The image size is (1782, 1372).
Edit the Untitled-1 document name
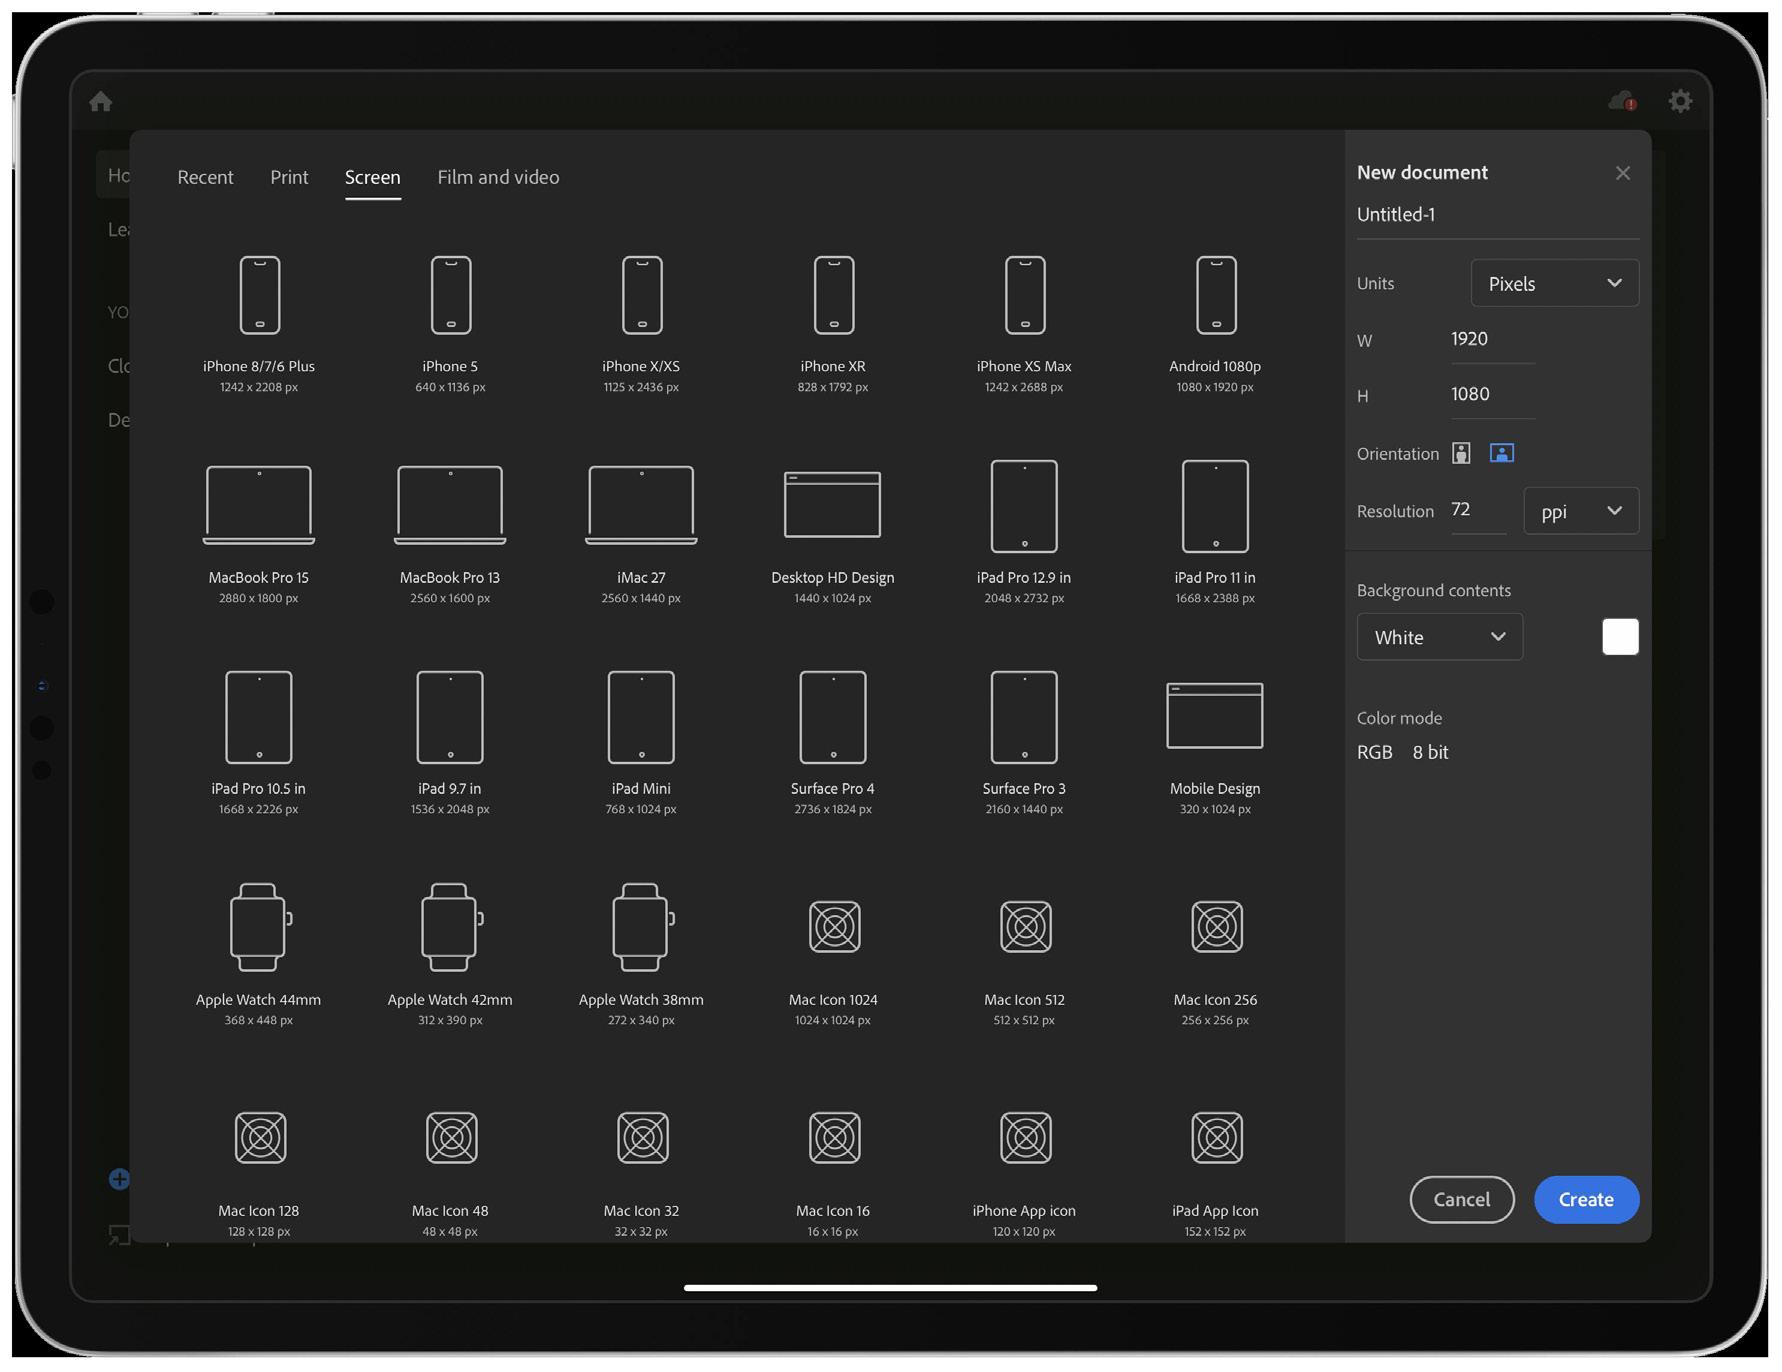1497,215
